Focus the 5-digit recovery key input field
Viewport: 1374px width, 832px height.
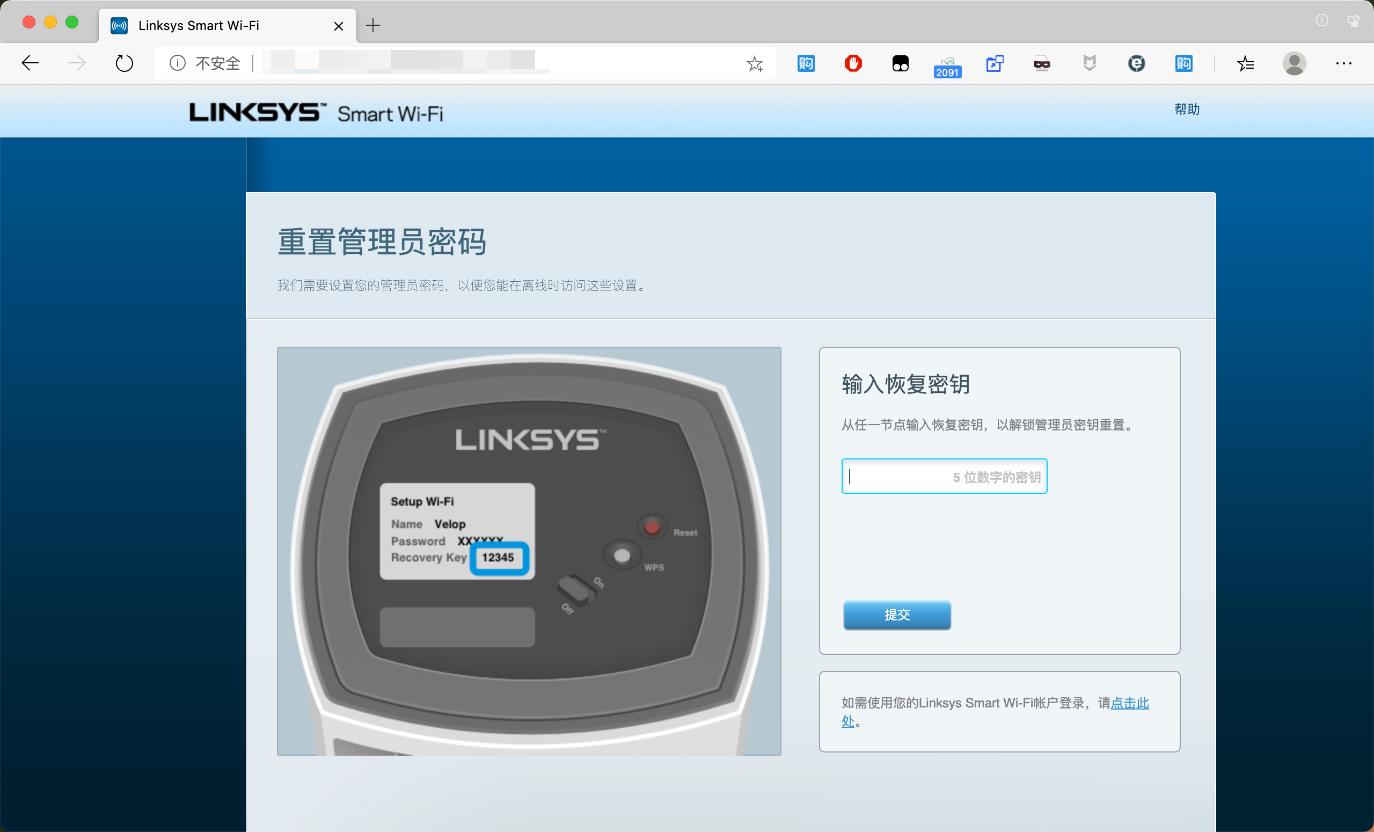pos(944,477)
